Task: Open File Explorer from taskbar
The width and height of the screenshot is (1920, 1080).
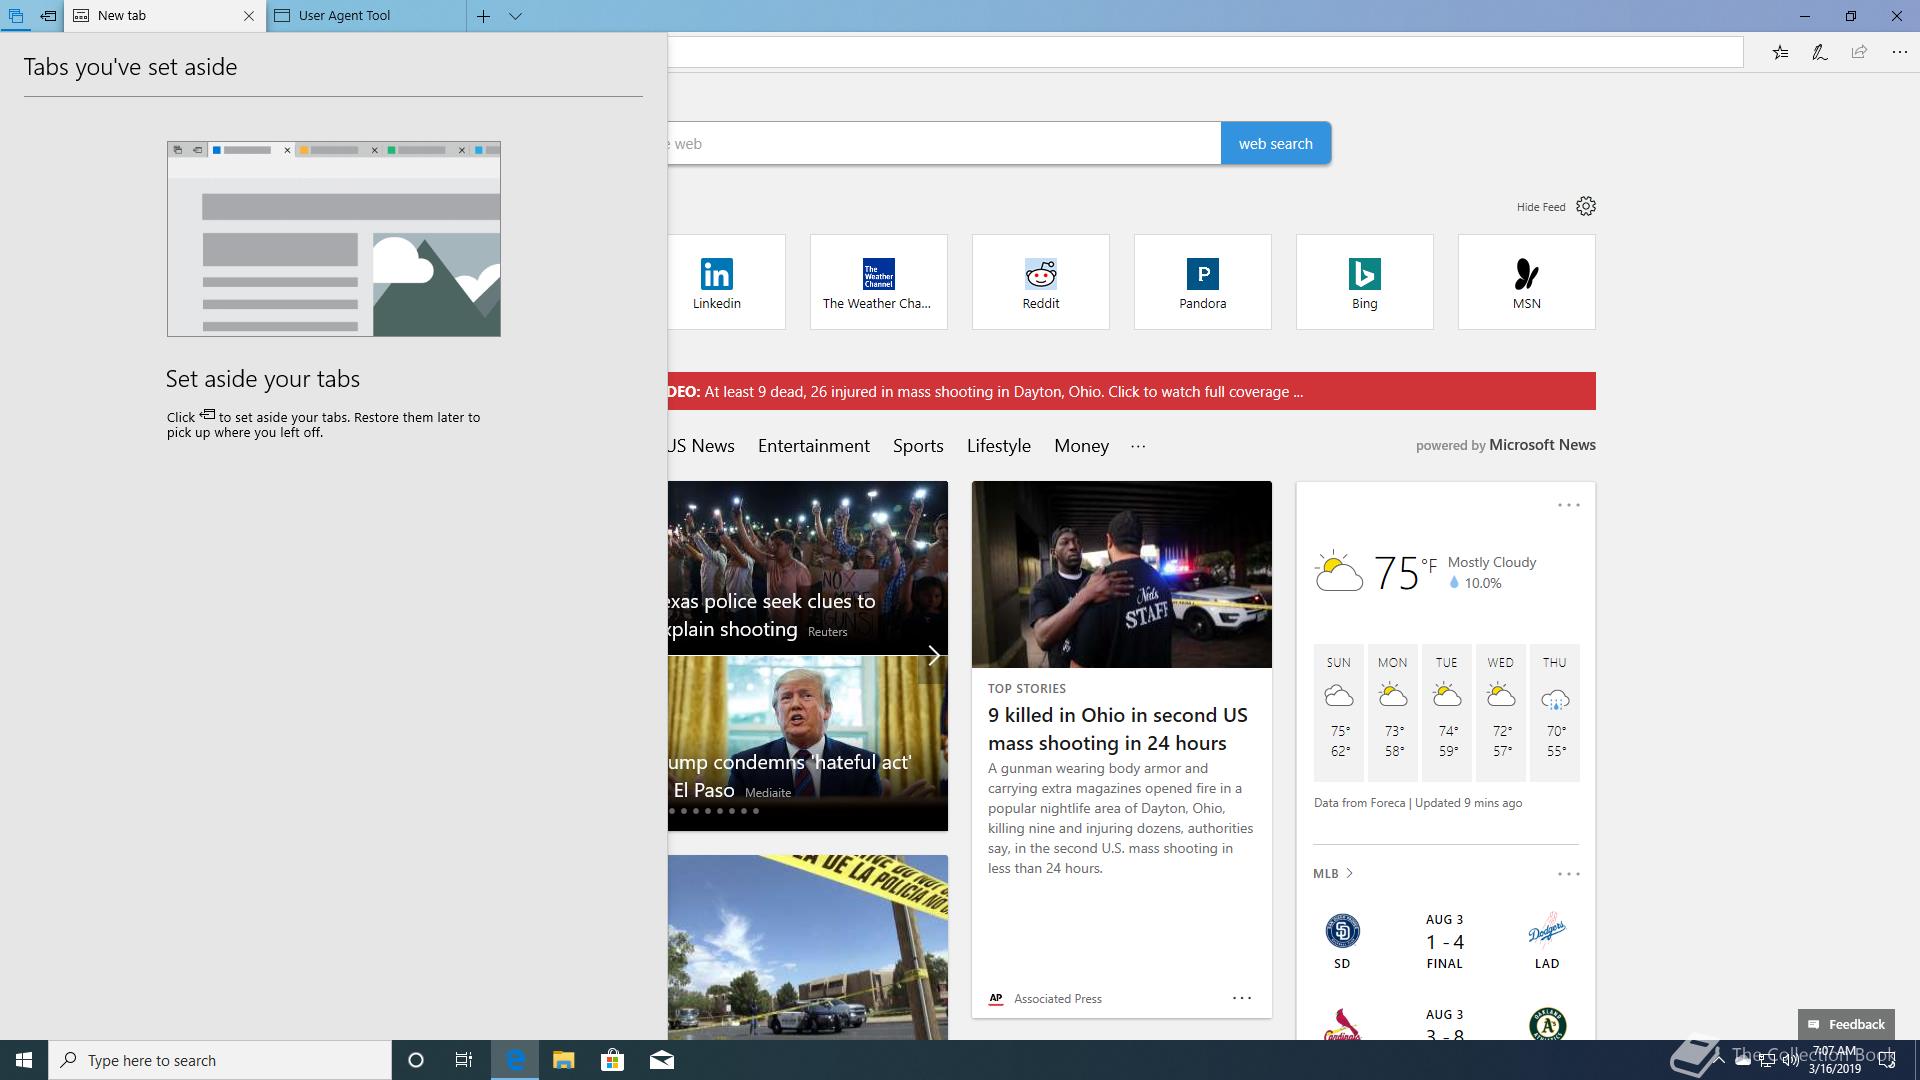Action: point(564,1060)
